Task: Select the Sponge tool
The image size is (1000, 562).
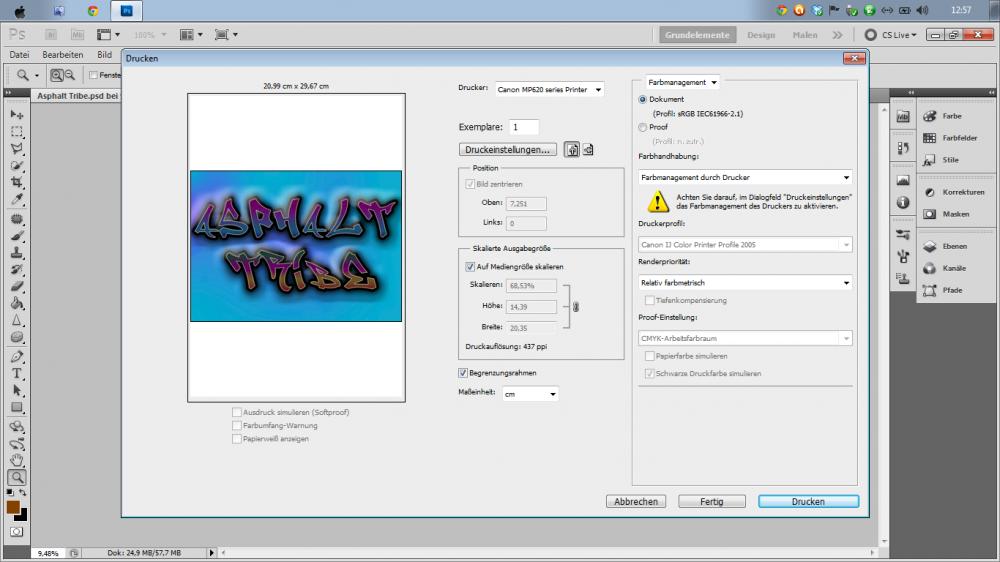Action: click(17, 337)
